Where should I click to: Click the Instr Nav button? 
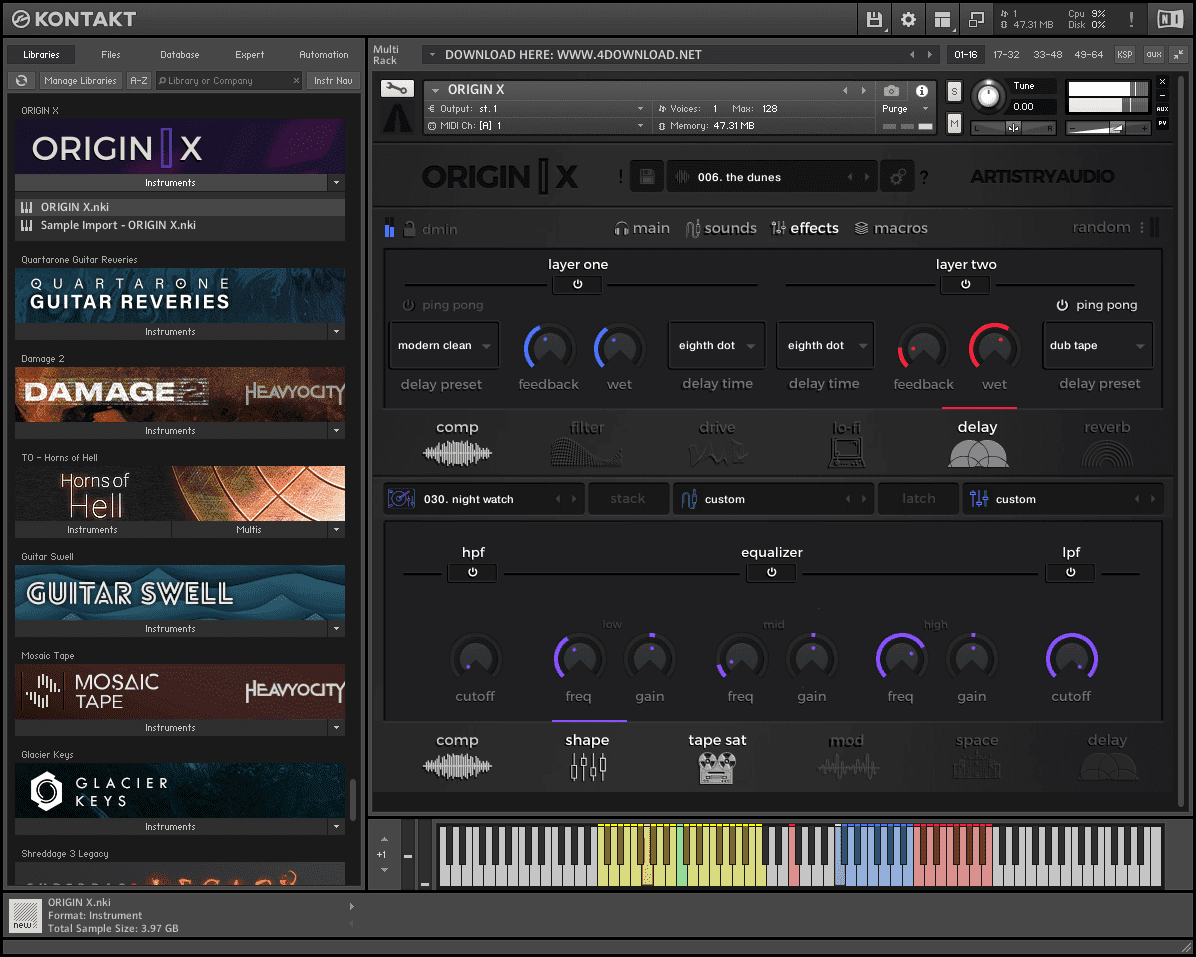click(333, 80)
